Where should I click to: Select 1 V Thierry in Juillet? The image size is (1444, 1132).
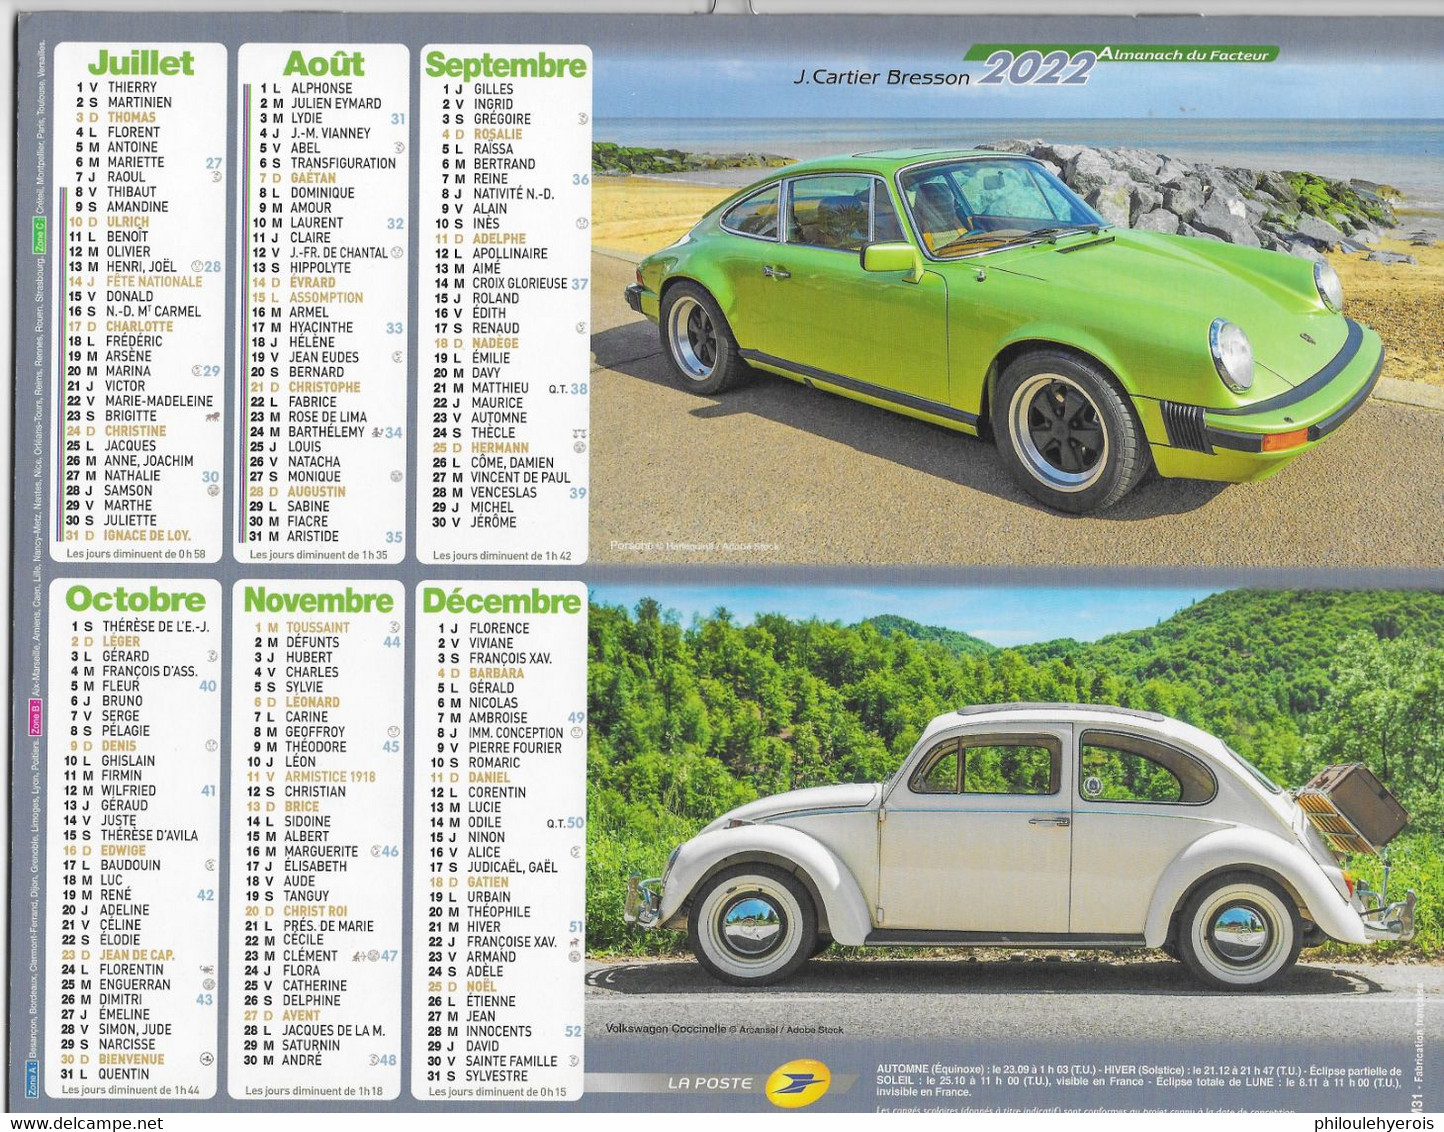click(x=116, y=88)
